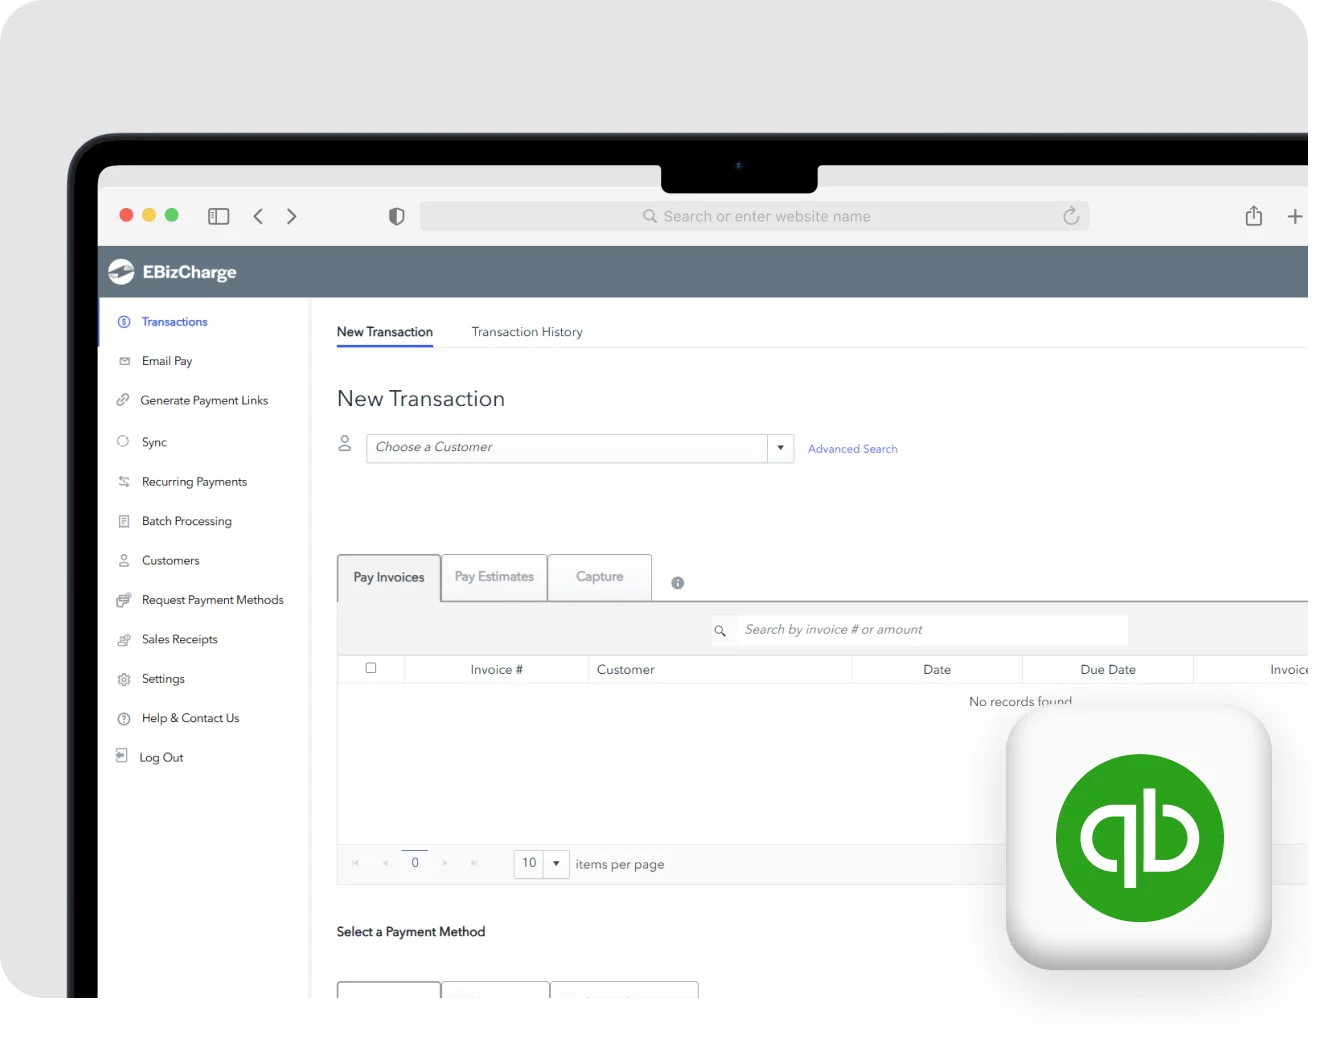The image size is (1336, 1051).
Task: Go to first page of invoice results
Action: pyautogui.click(x=355, y=863)
